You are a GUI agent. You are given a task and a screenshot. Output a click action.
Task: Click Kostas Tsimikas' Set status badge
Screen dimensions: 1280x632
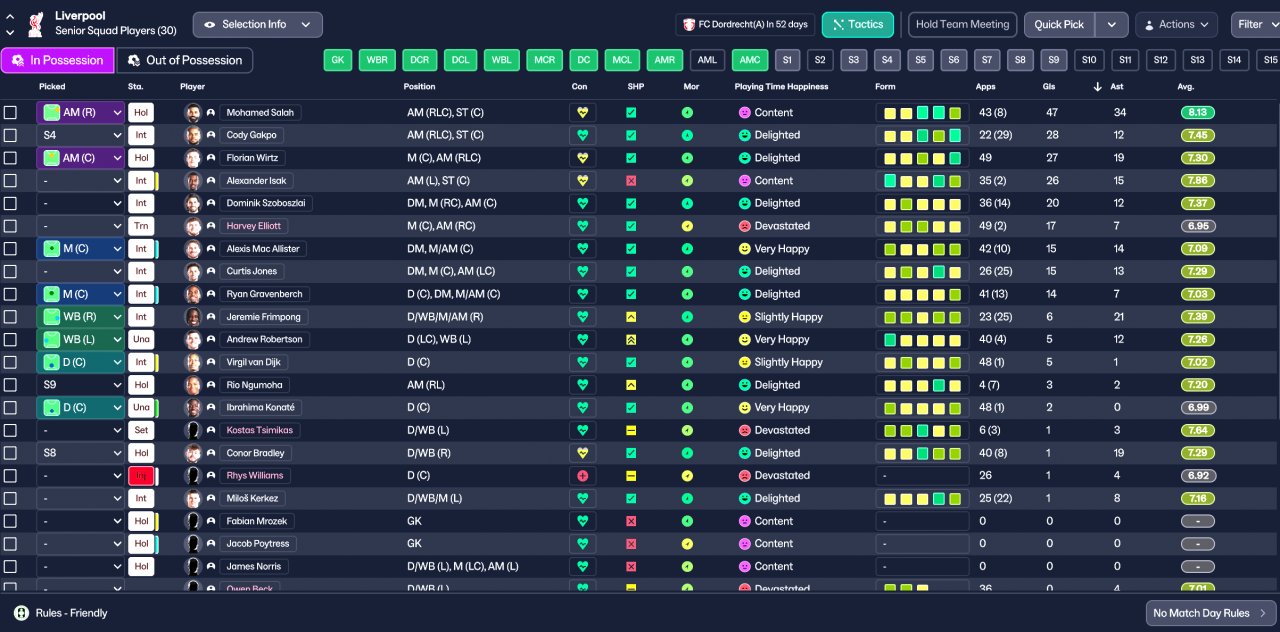(141, 431)
